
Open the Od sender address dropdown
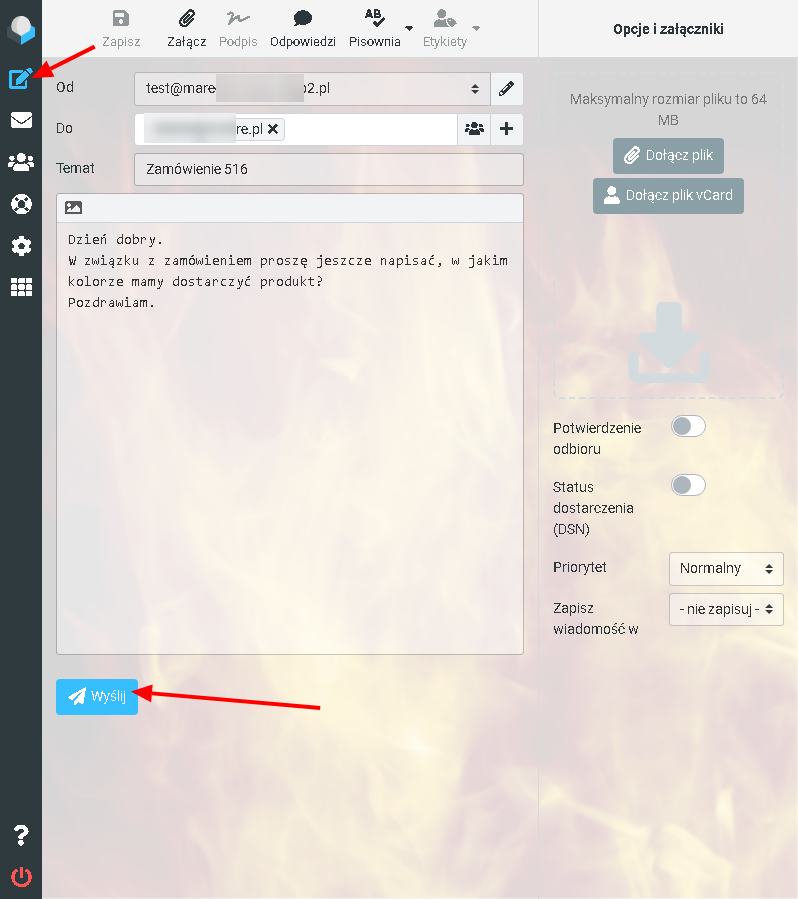tap(312, 89)
